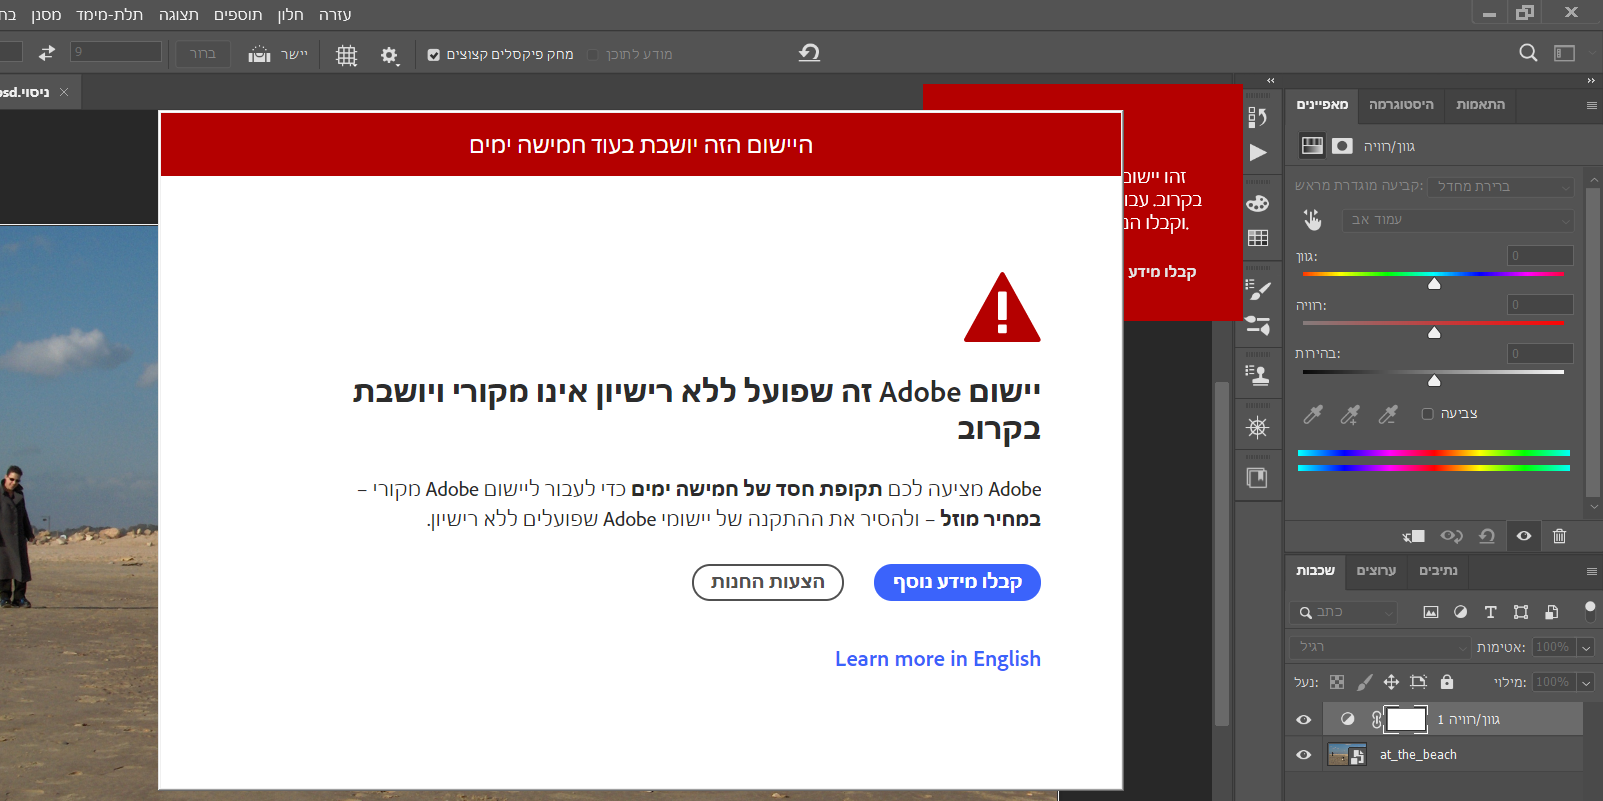This screenshot has width=1603, height=801.
Task: Open the 'רגיל' blend mode dropdown
Action: [1381, 647]
